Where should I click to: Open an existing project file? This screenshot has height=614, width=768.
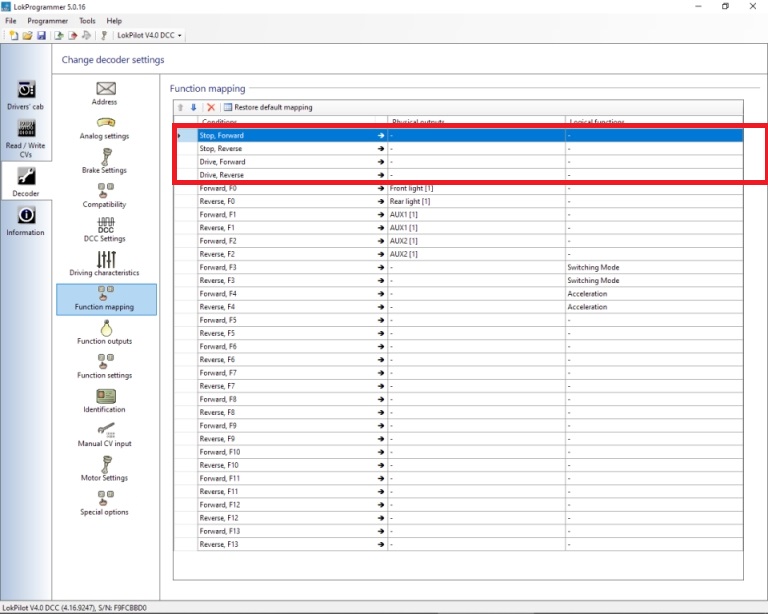tap(27, 35)
